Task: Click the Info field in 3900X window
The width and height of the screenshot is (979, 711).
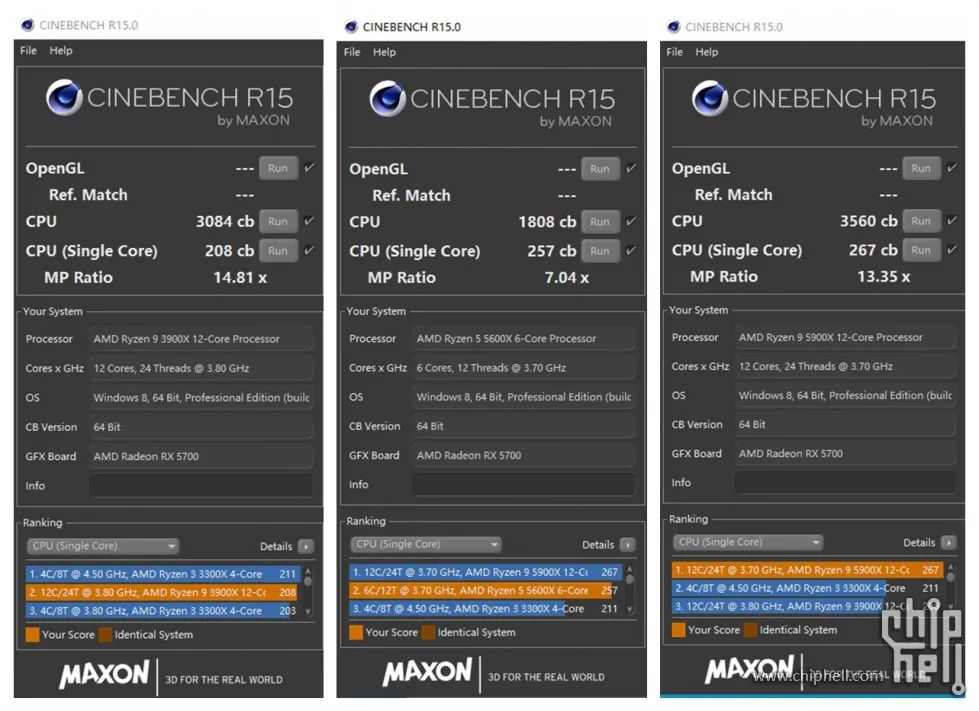Action: (201, 486)
